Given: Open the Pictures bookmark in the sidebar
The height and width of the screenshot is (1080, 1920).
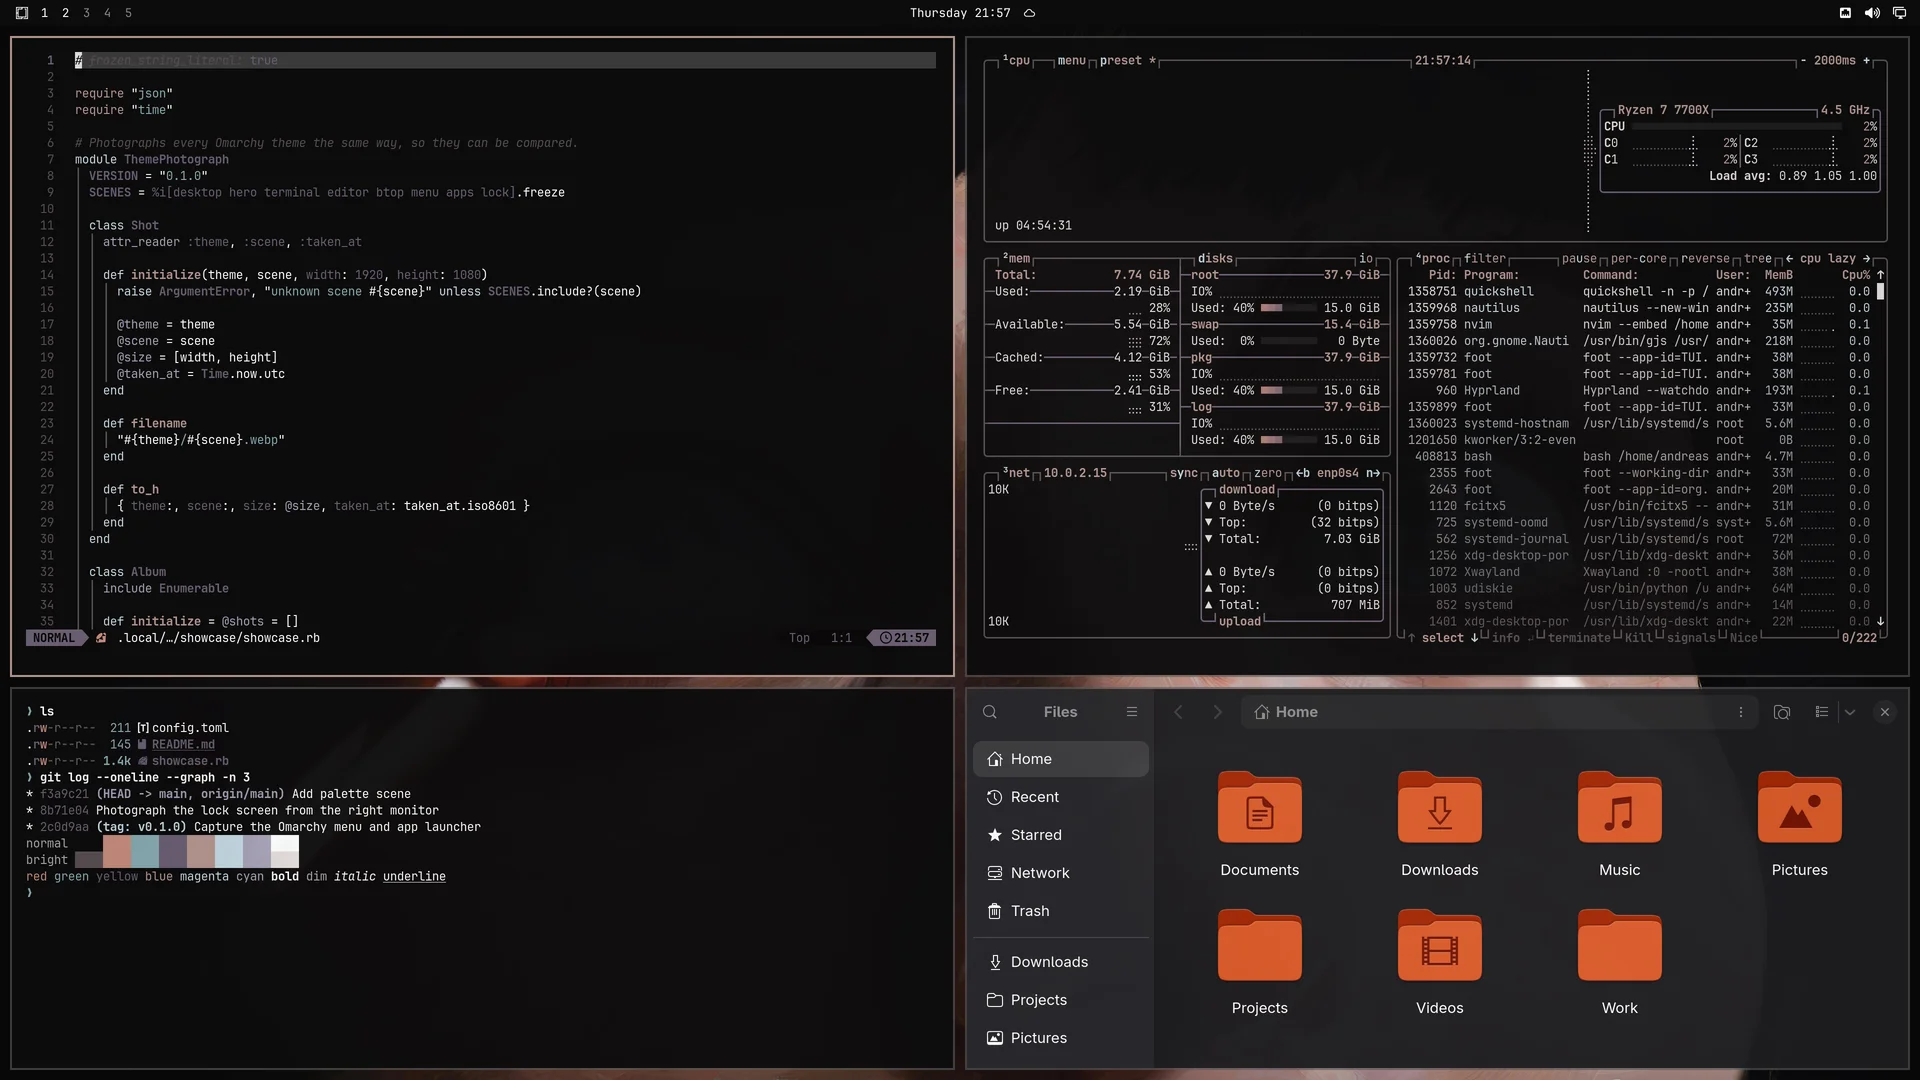Looking at the screenshot, I should point(1061,1038).
